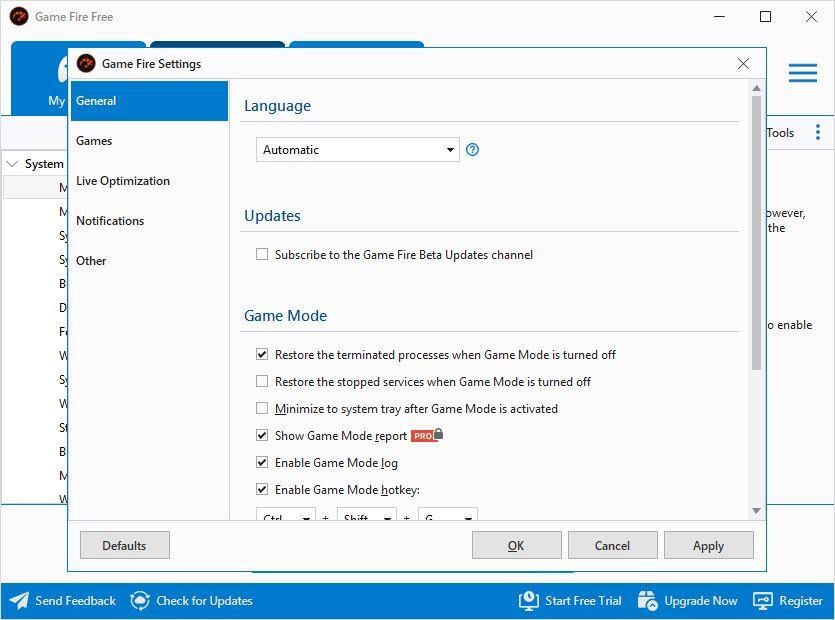Click the Register link

[x=801, y=601]
